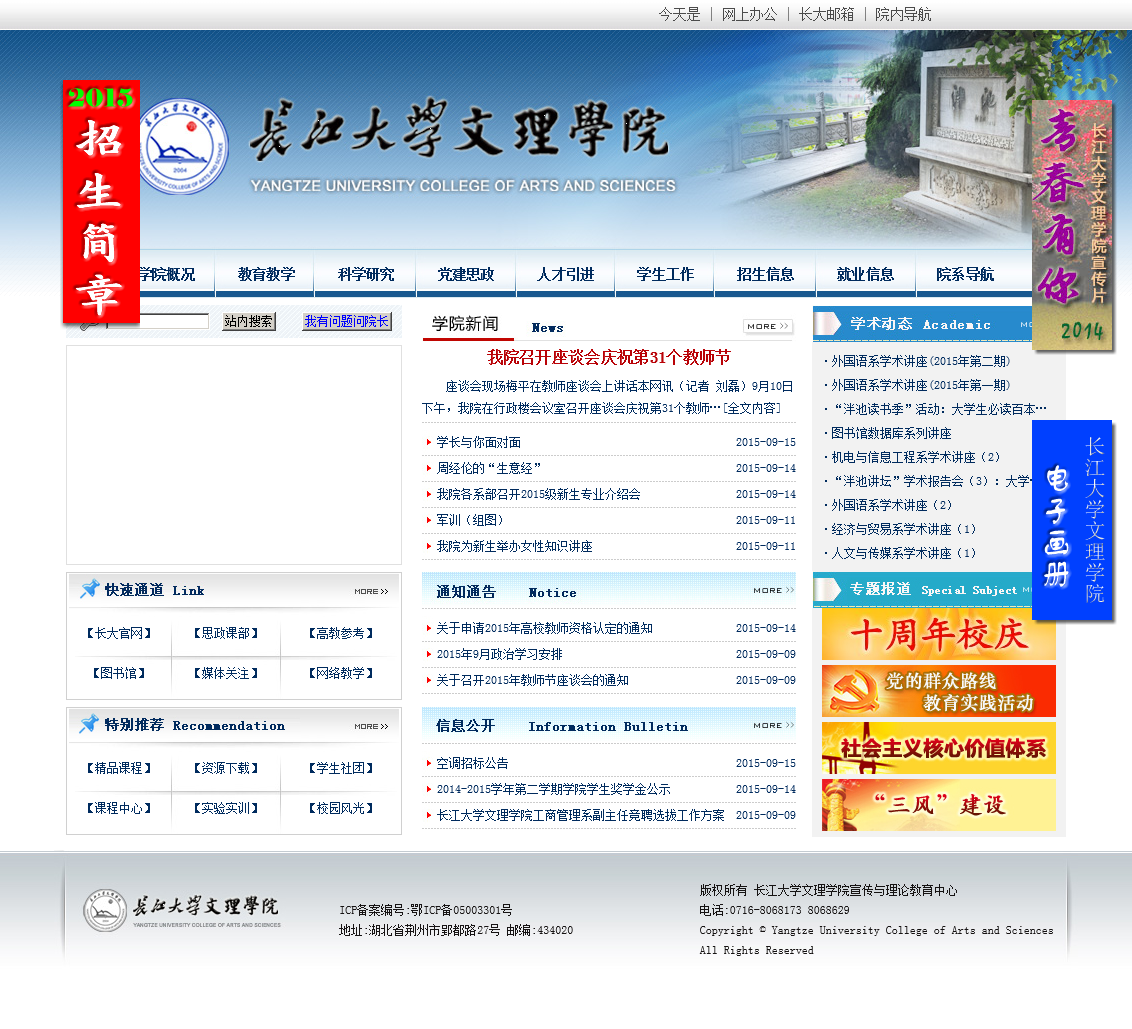Open 【校园风光】 recommendation link
The width and height of the screenshot is (1132, 1029).
pyautogui.click(x=341, y=808)
